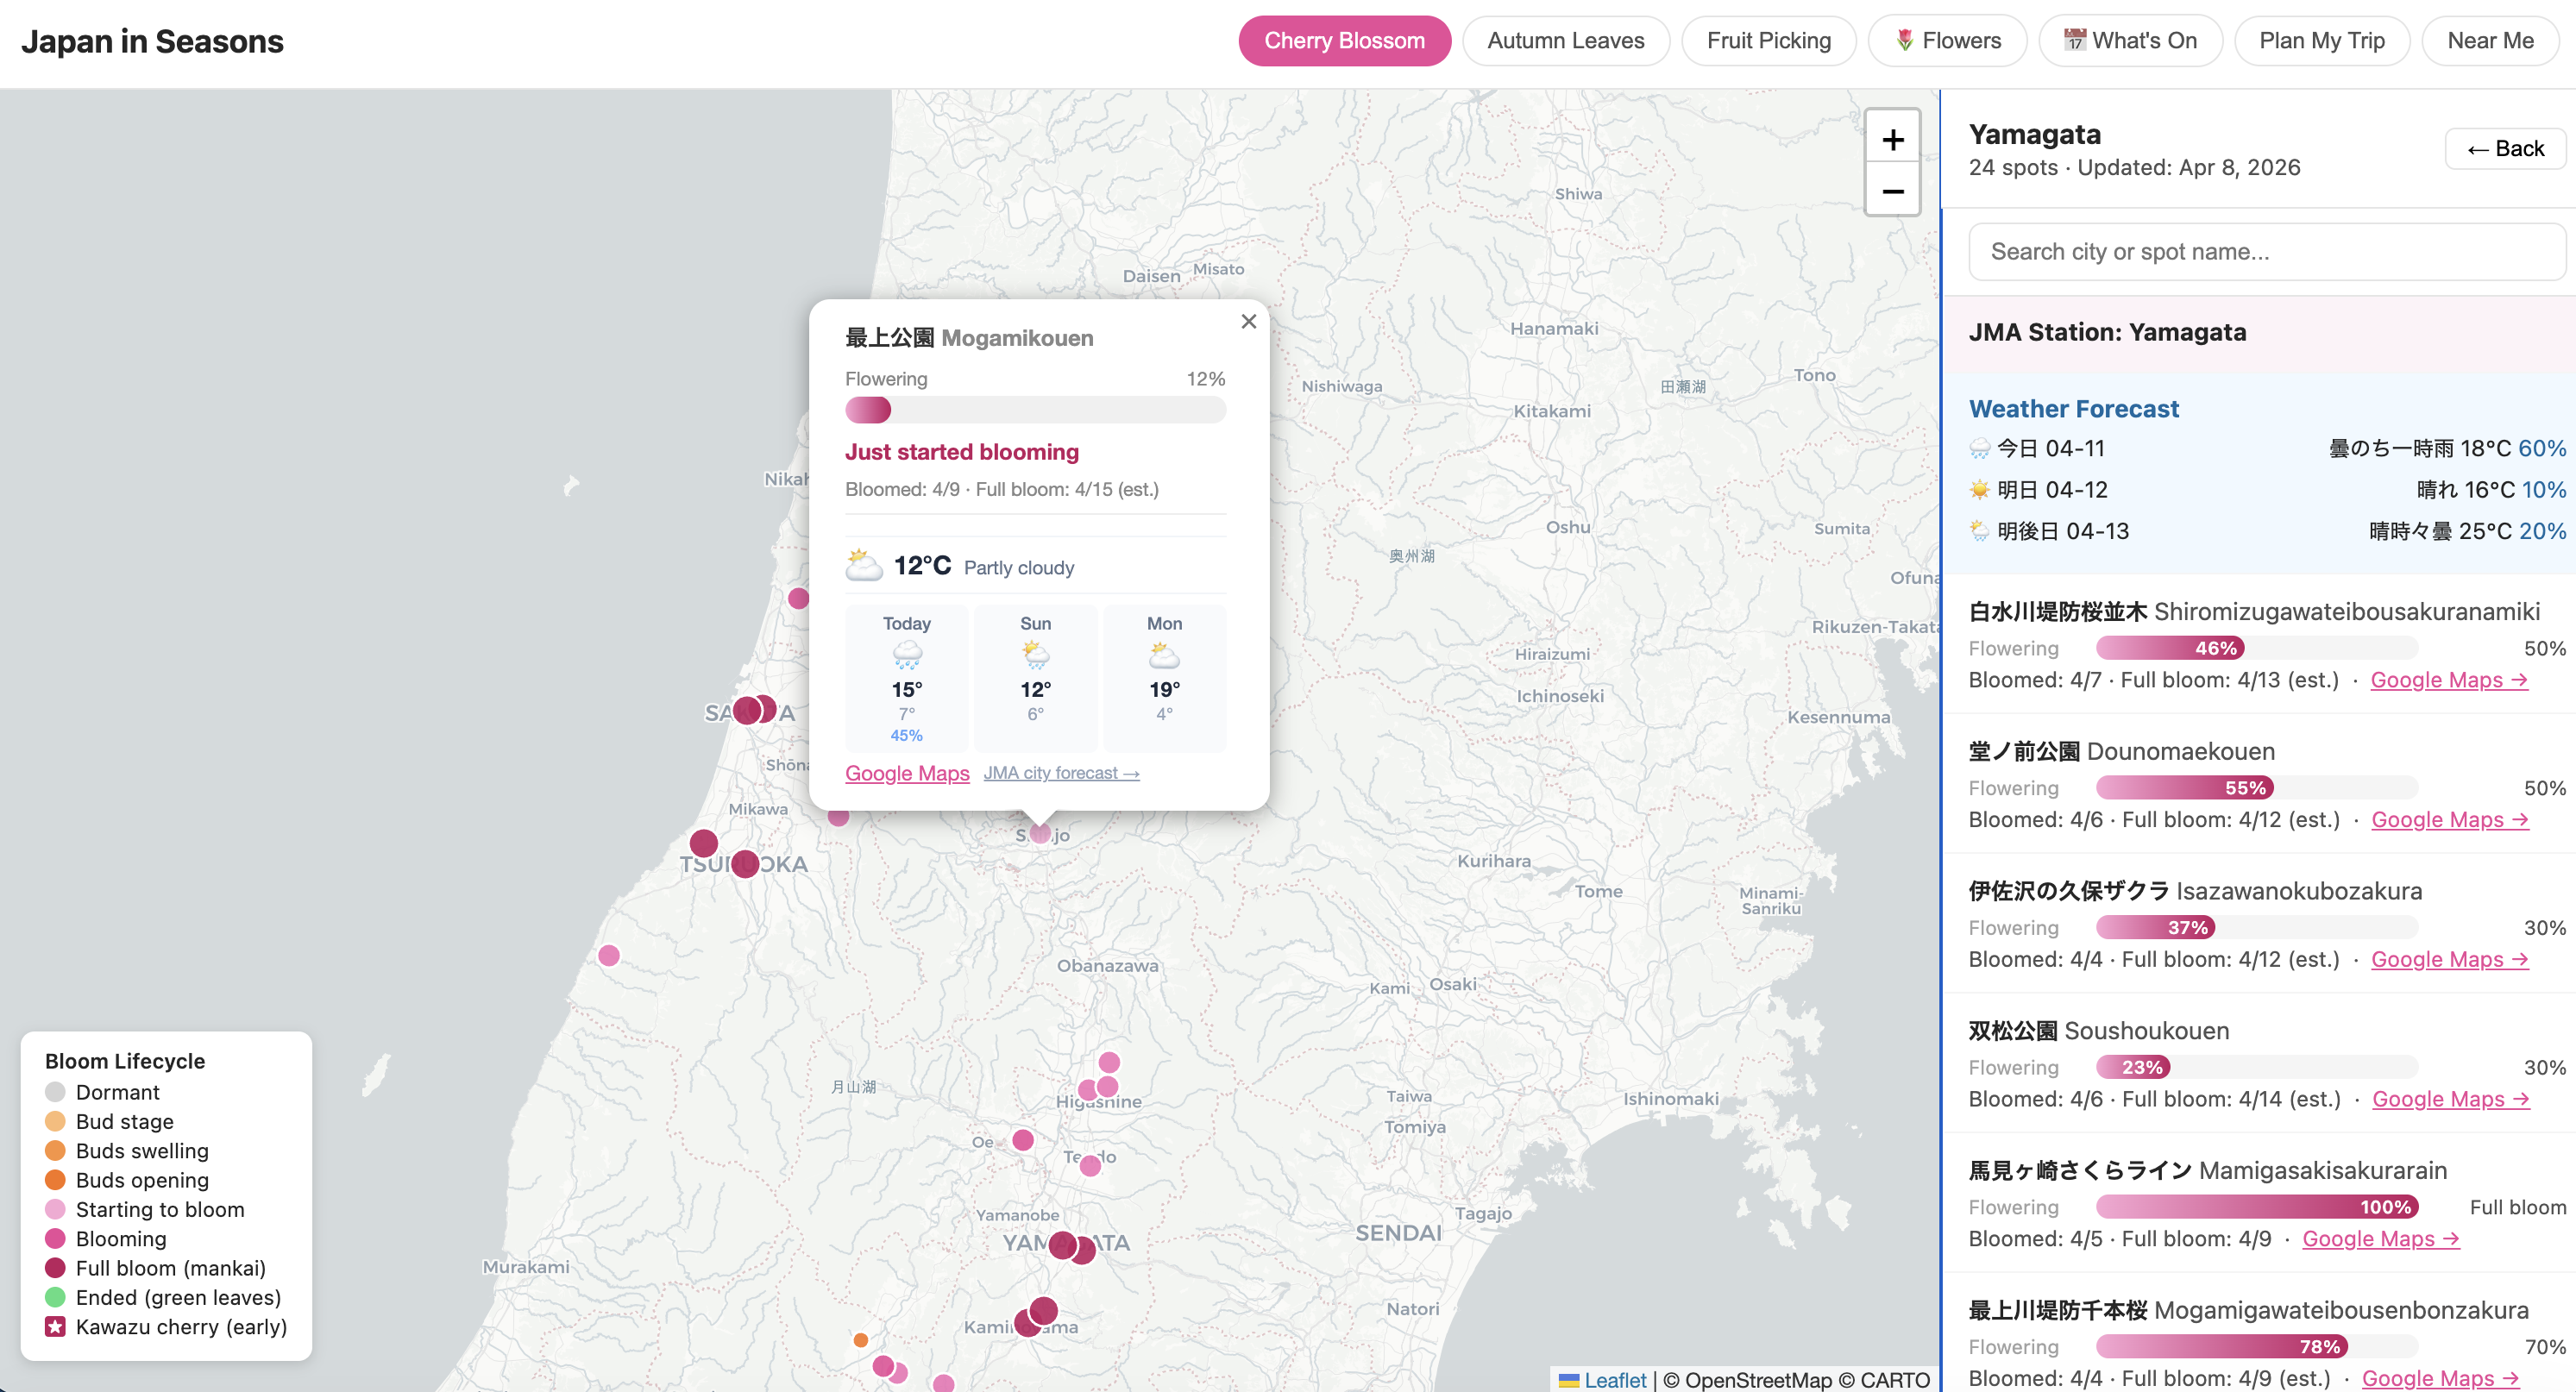Viewport: 2576px width, 1392px height.
Task: Open Google Maps for Dounomaekouen
Action: 2449,819
